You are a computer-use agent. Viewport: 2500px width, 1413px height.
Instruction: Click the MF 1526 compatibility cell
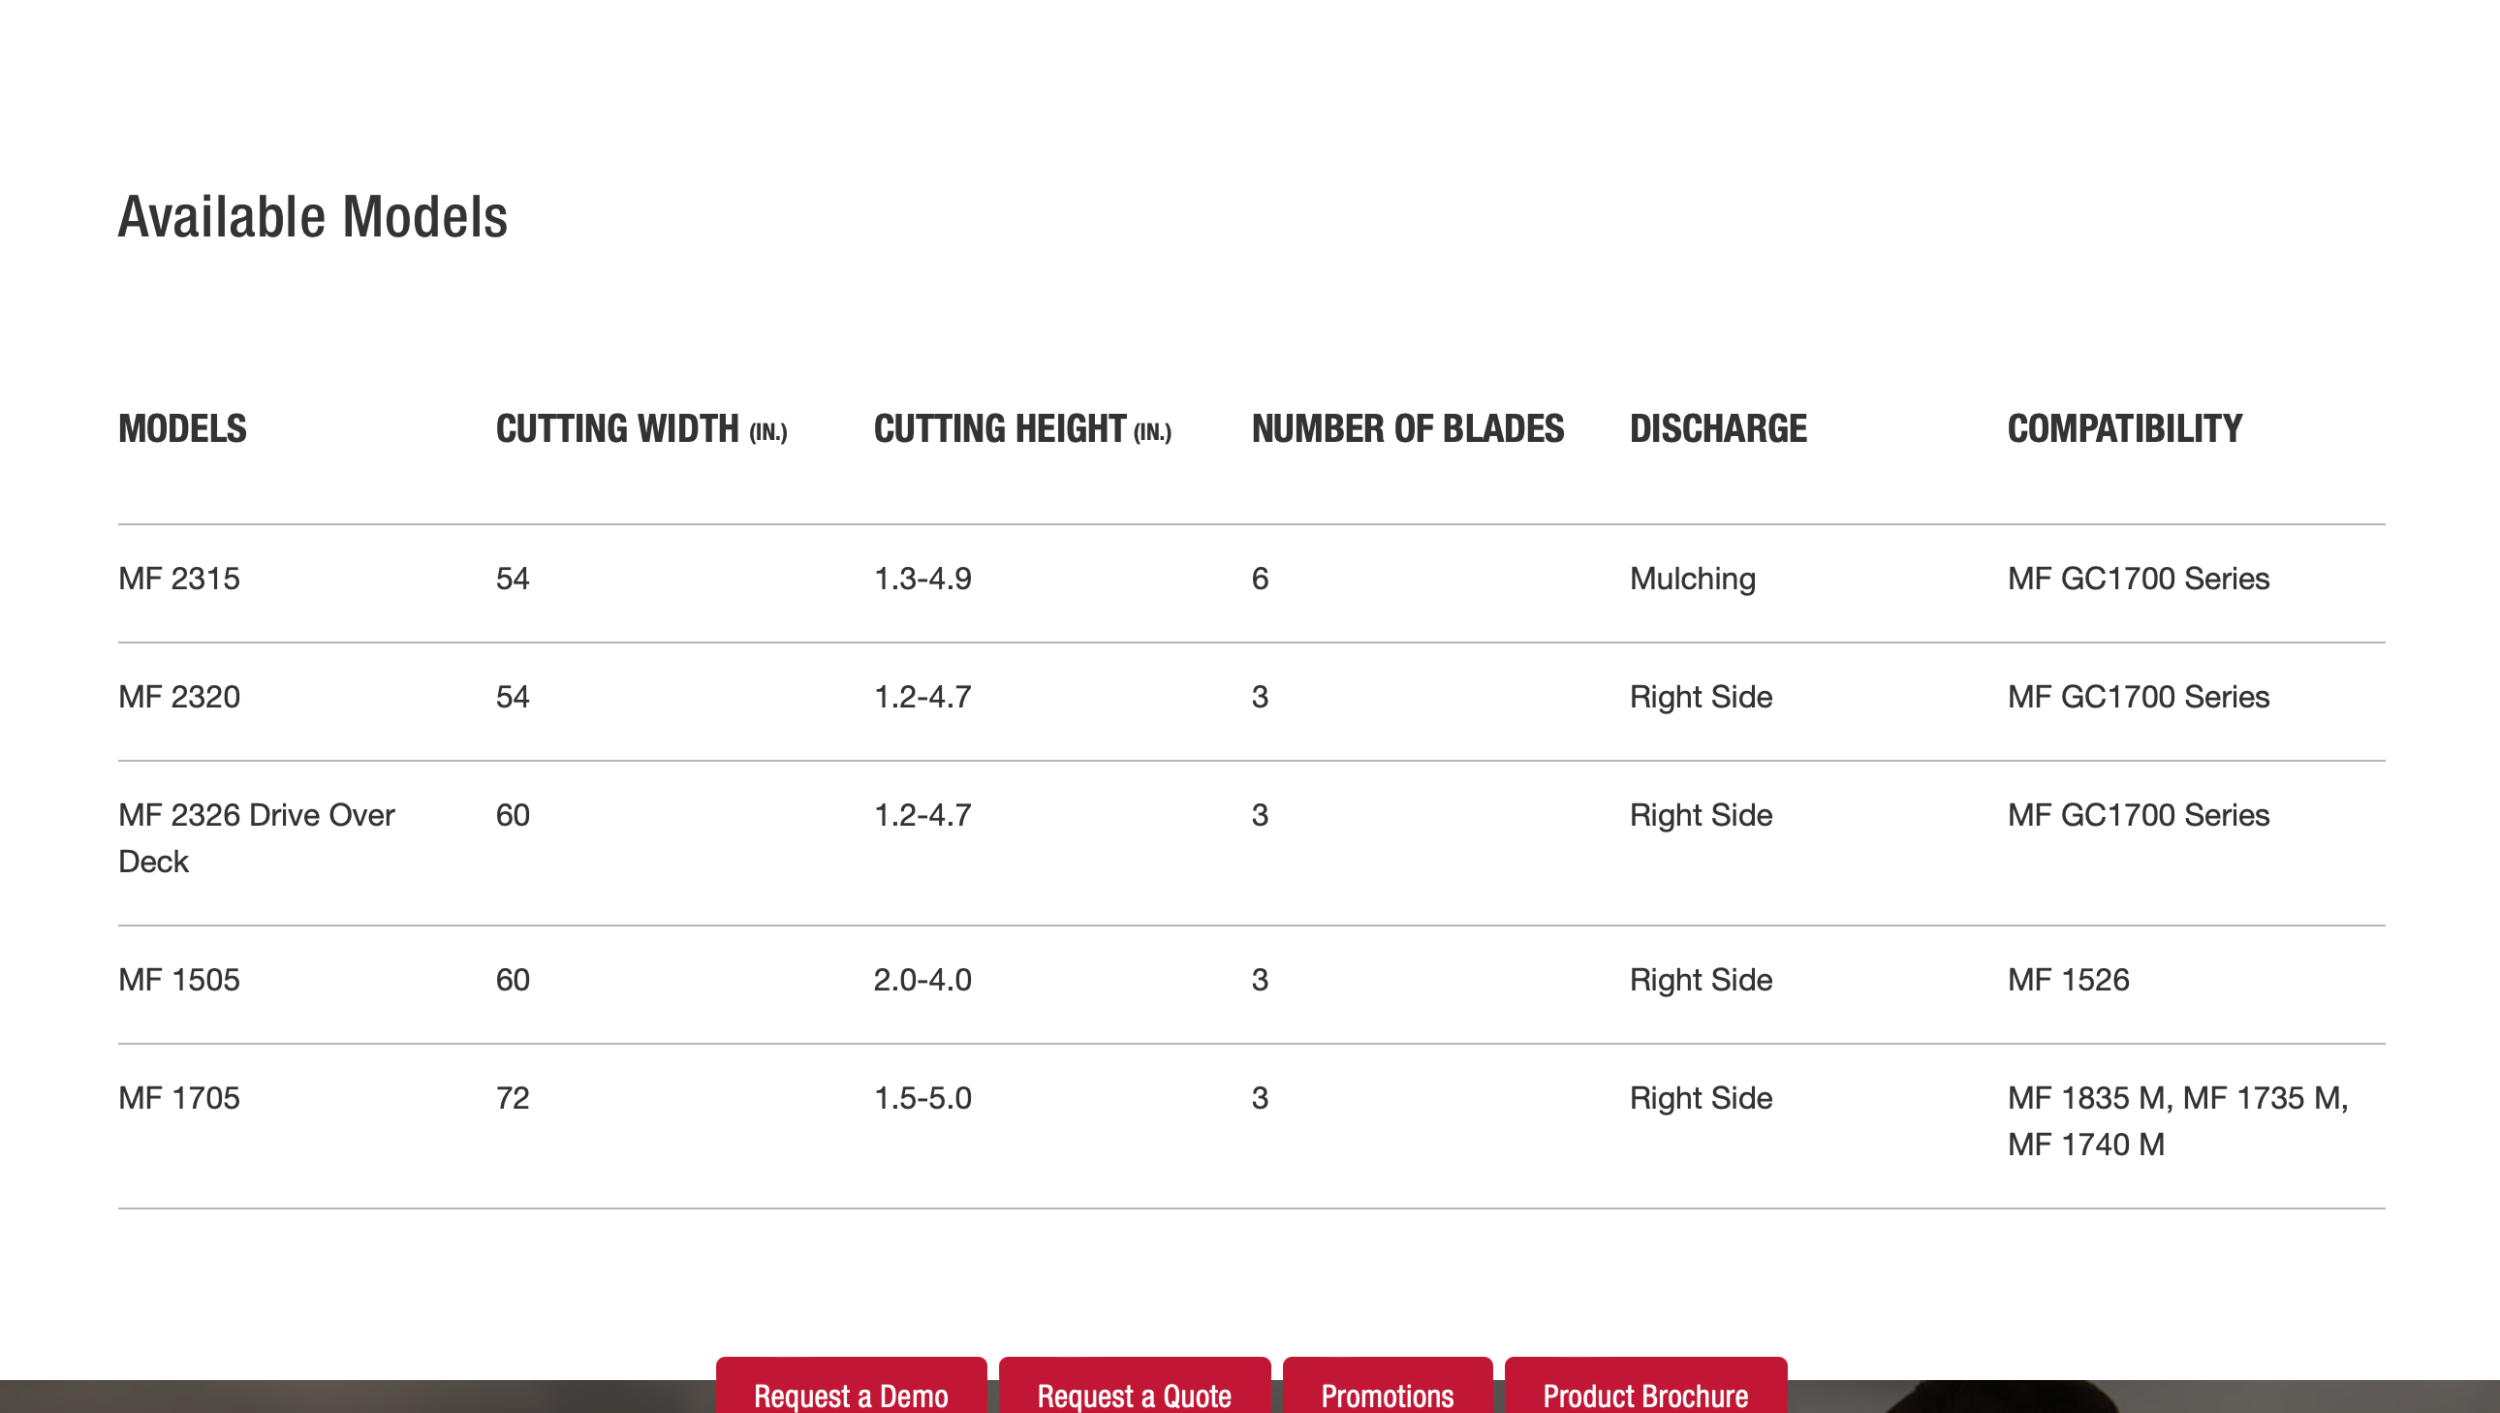point(2068,980)
